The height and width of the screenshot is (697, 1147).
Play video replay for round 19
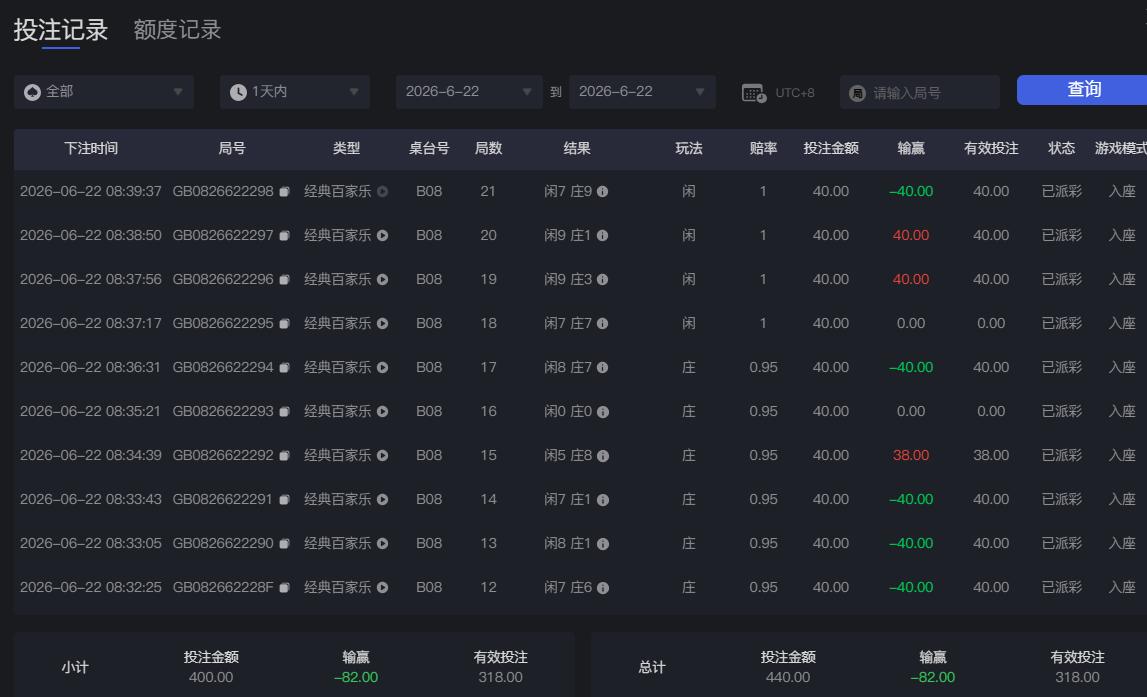(383, 279)
